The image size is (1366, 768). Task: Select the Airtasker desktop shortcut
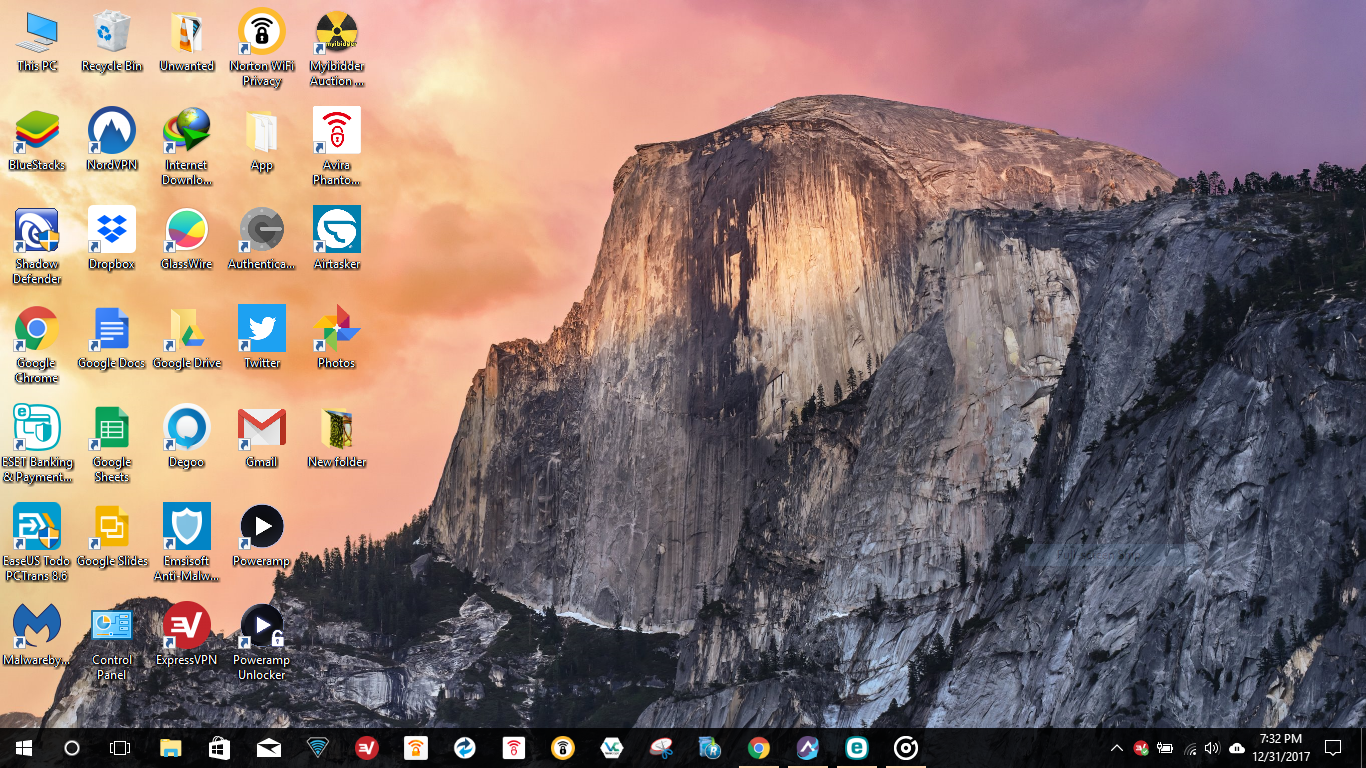pos(337,239)
